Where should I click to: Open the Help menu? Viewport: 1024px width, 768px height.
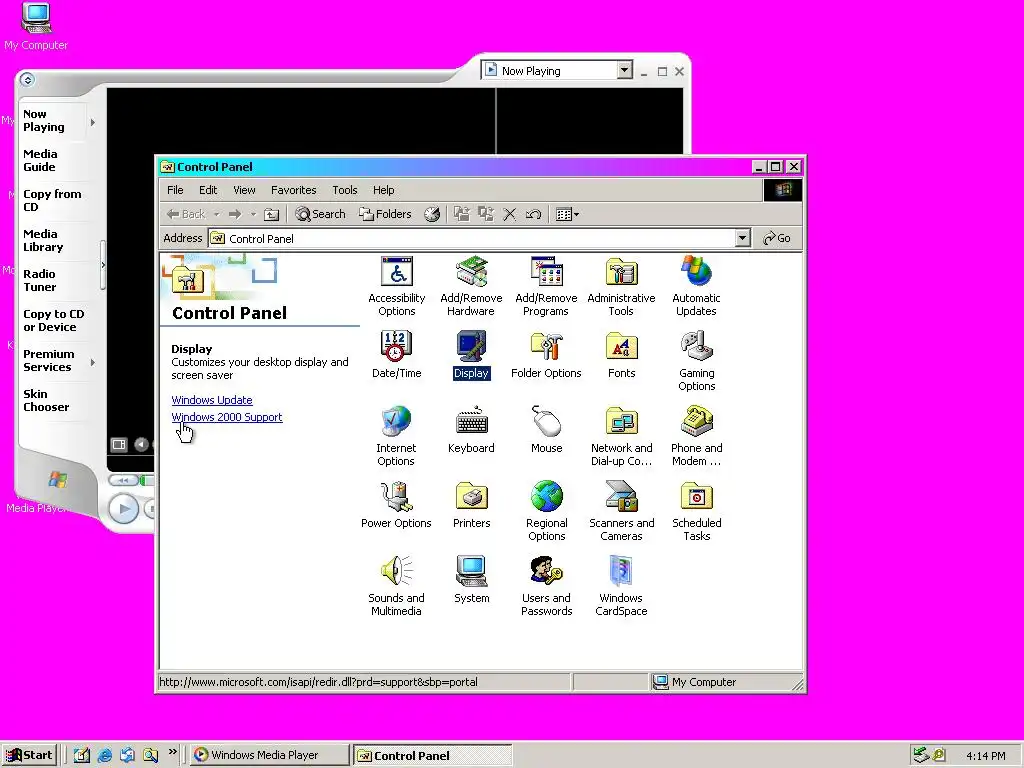pos(383,190)
